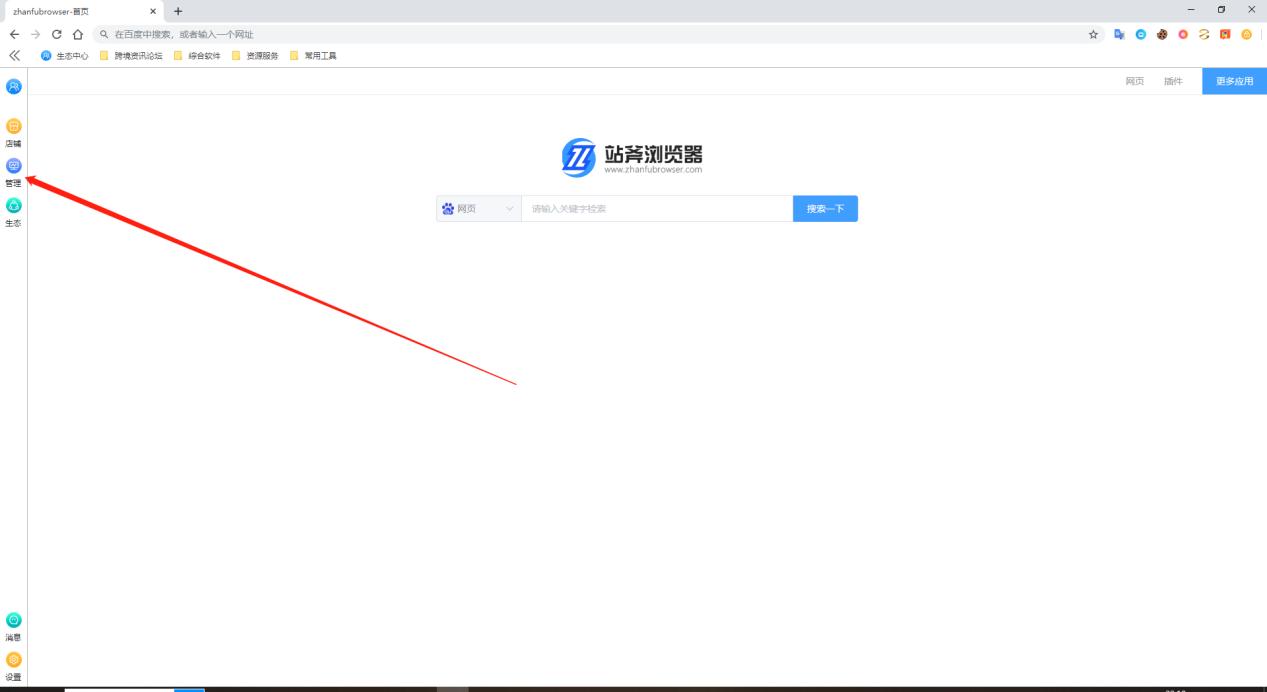
Task: Restore down the browser window
Action: [x=1222, y=10]
